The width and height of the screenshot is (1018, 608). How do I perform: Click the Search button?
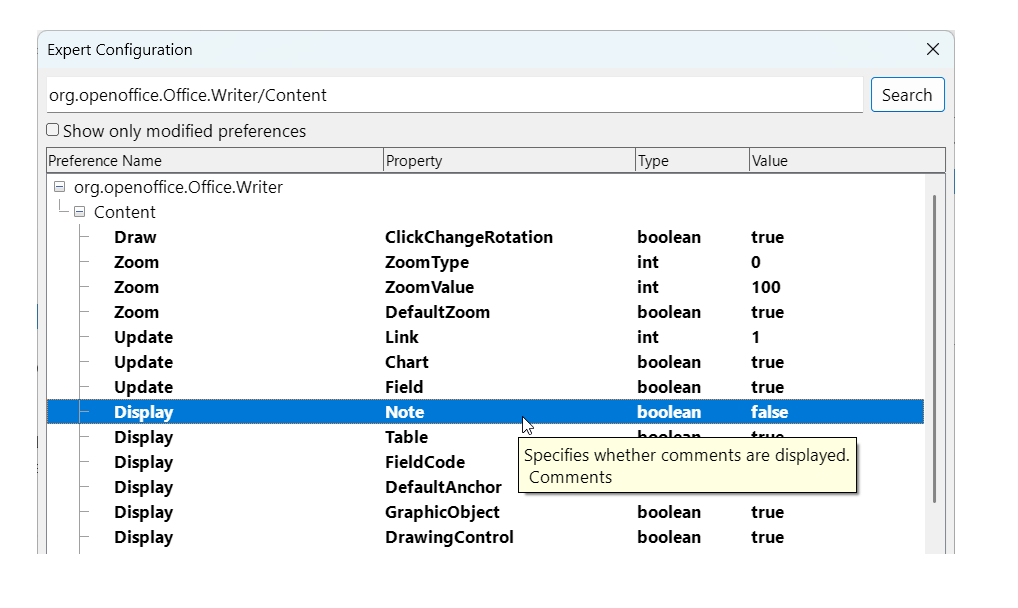[x=907, y=95]
